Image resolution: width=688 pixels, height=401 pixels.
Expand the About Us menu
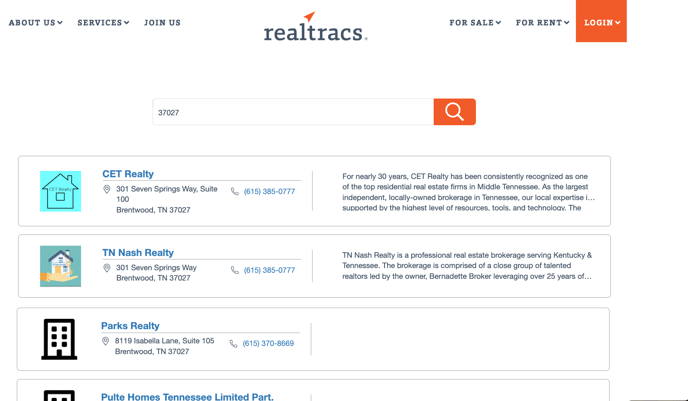36,22
